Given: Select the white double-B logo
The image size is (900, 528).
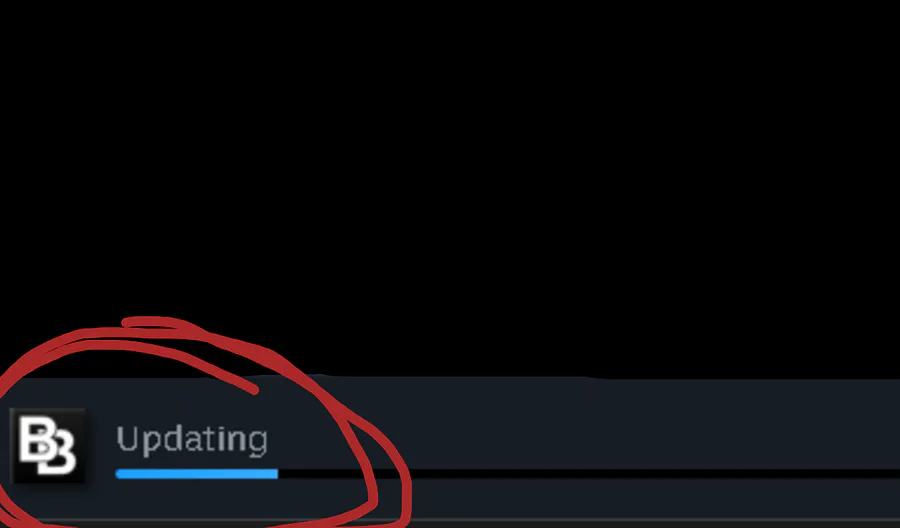Looking at the screenshot, I should coord(47,446).
